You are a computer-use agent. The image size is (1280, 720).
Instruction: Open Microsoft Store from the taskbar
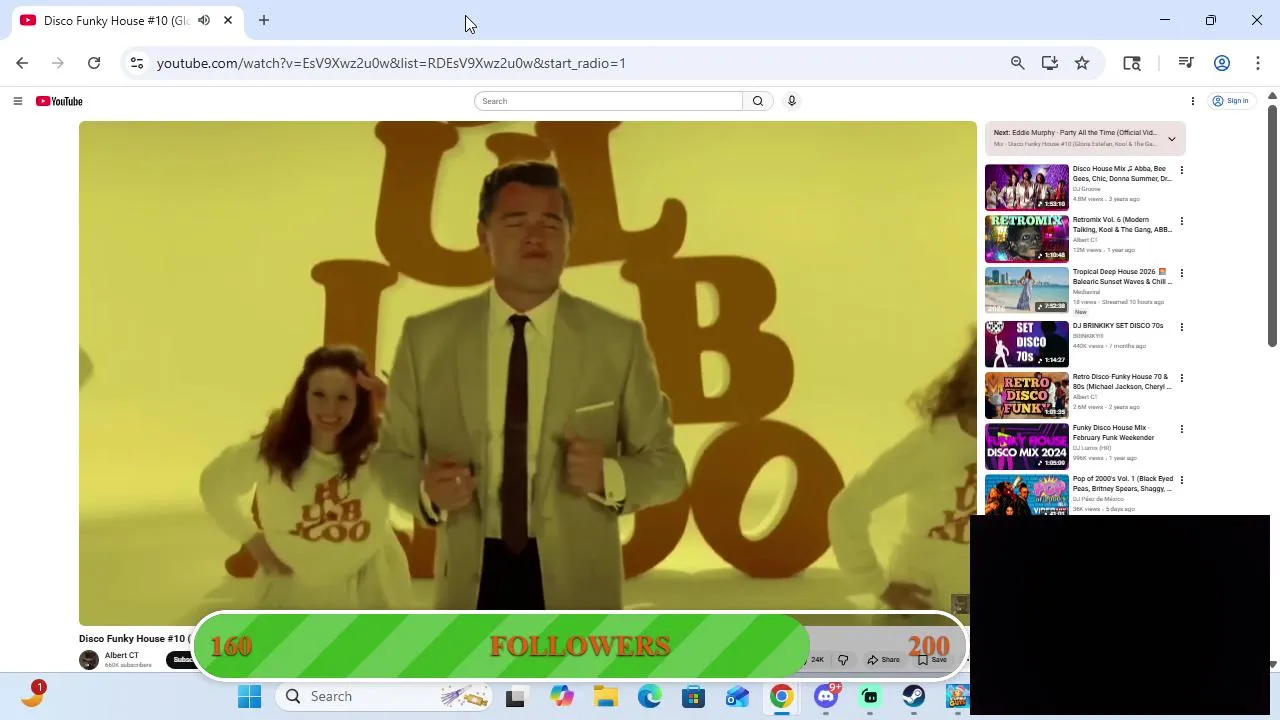click(x=694, y=696)
